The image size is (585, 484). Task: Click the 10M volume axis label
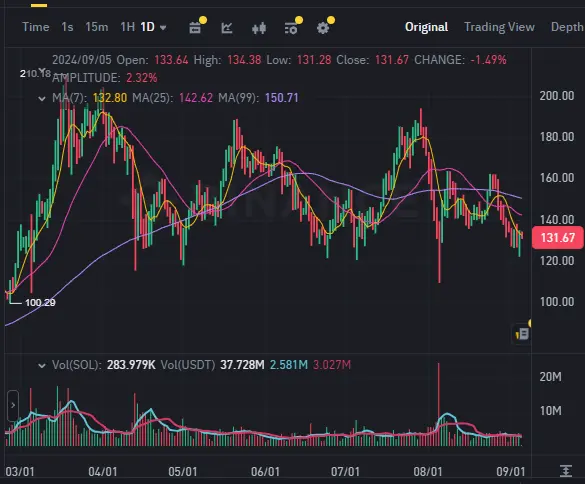click(x=550, y=411)
